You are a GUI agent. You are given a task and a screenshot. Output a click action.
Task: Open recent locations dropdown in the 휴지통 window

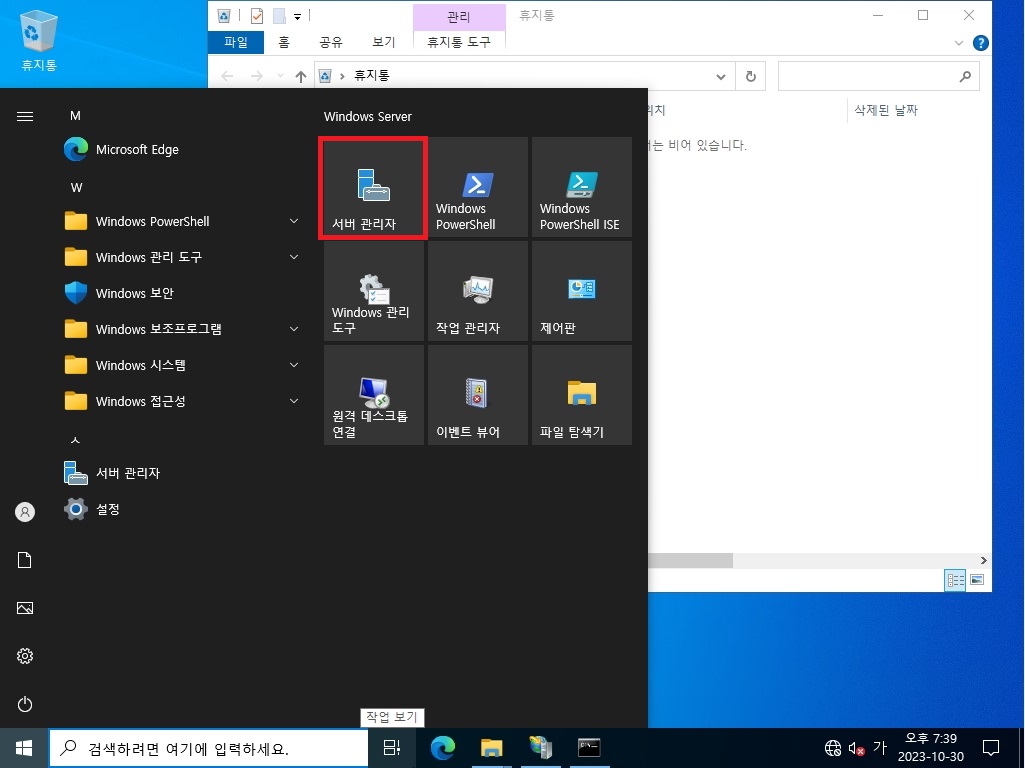(x=280, y=76)
